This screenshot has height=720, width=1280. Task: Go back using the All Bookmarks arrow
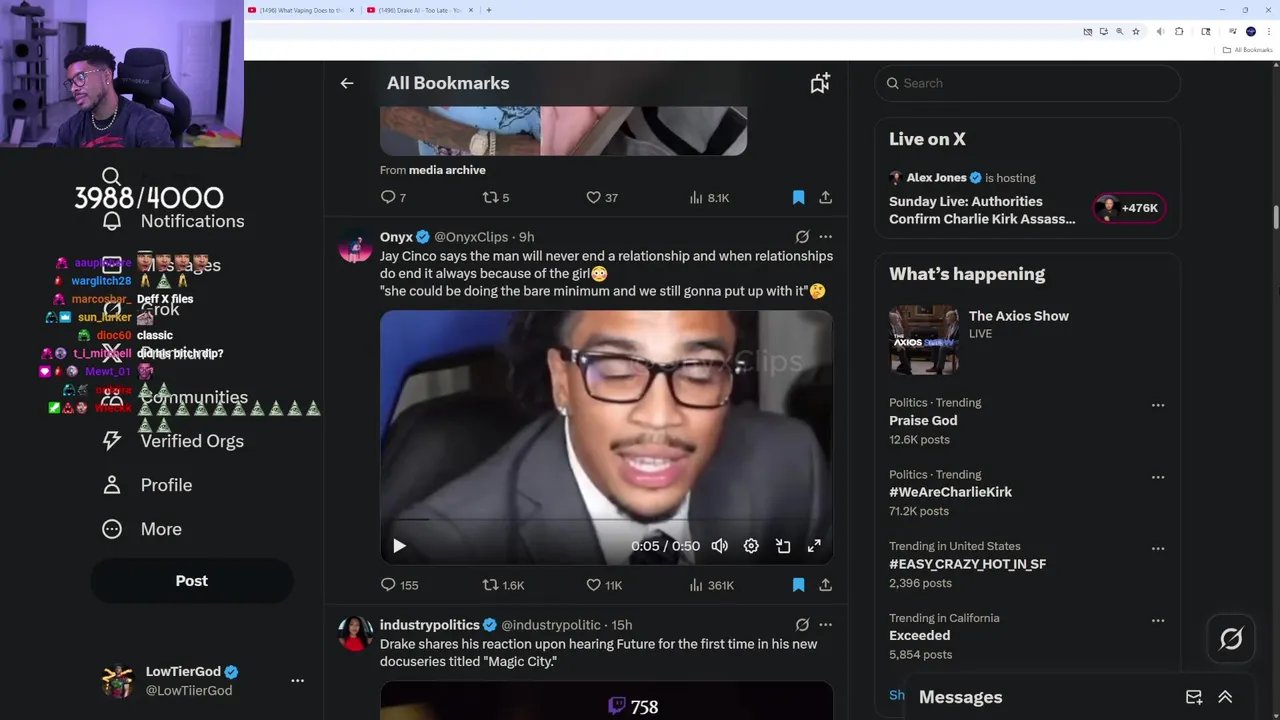coord(347,83)
